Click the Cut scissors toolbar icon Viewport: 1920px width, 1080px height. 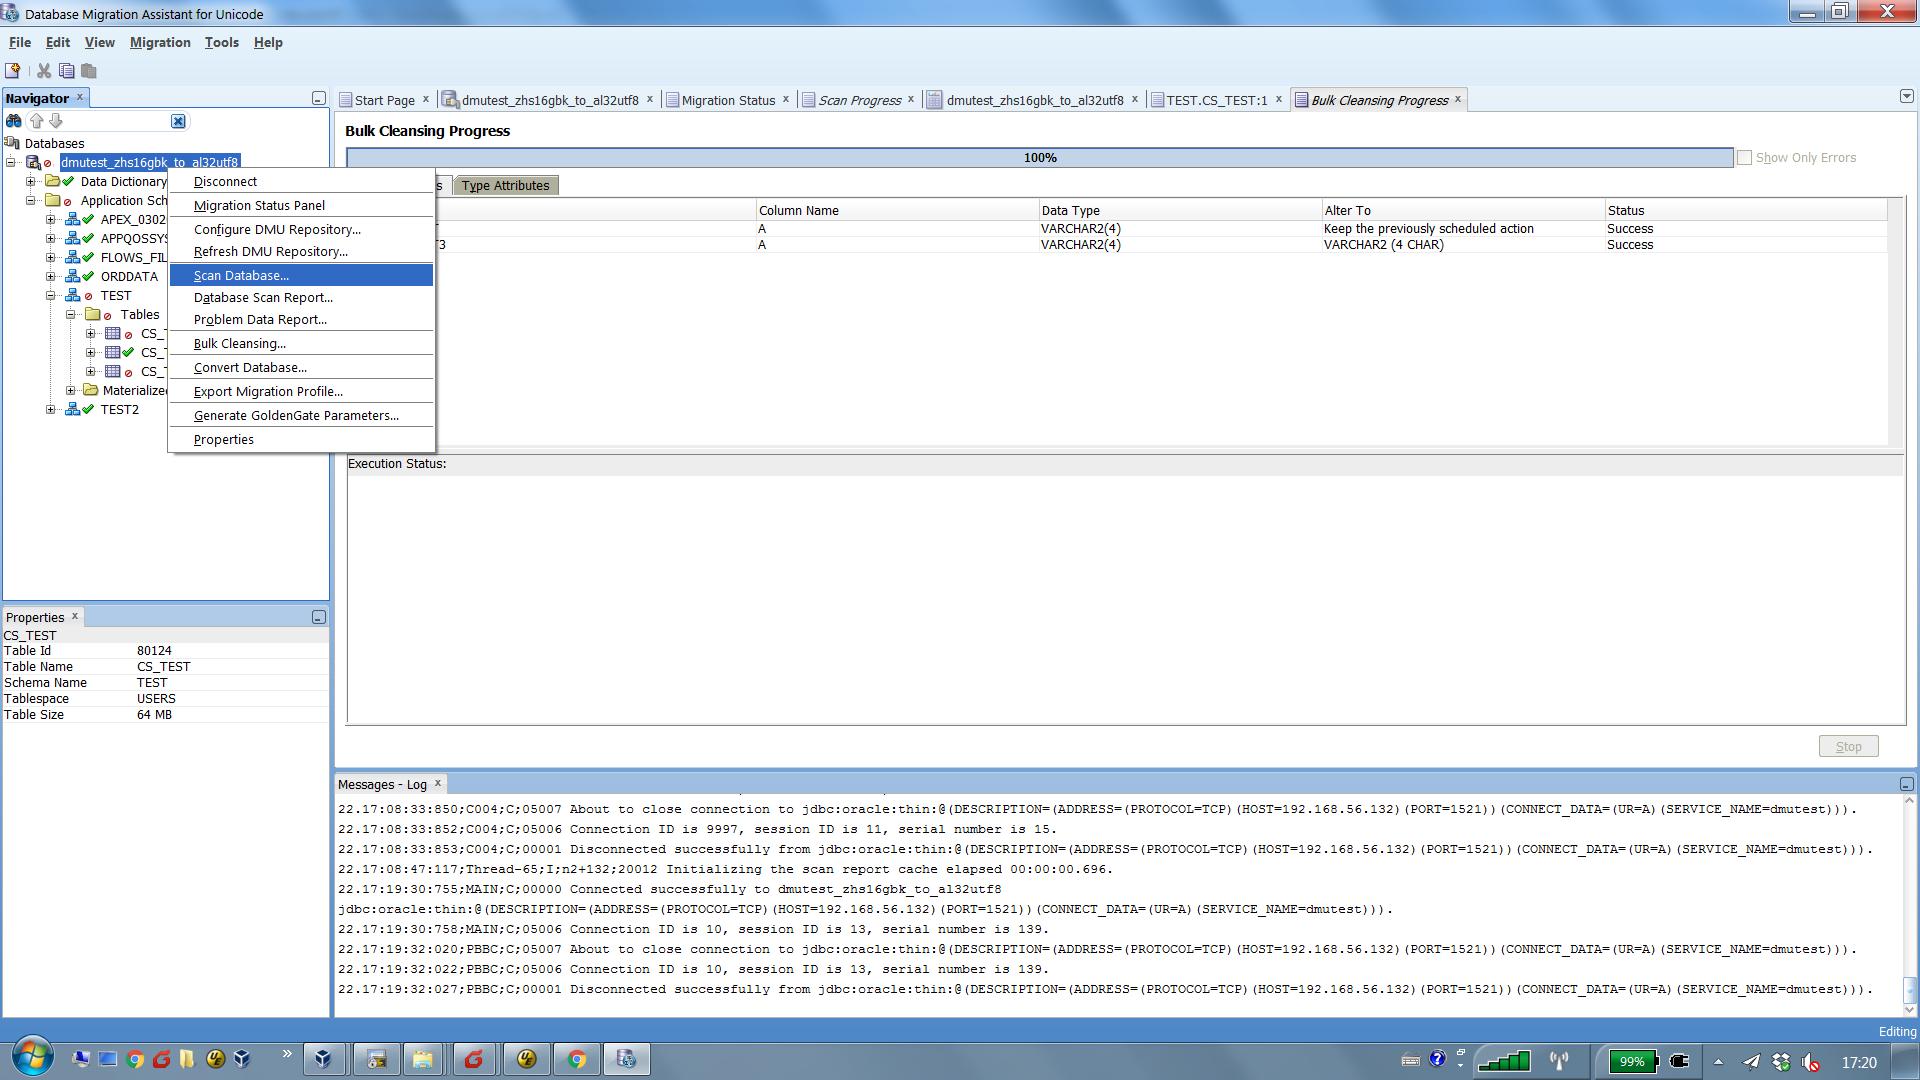(44, 71)
